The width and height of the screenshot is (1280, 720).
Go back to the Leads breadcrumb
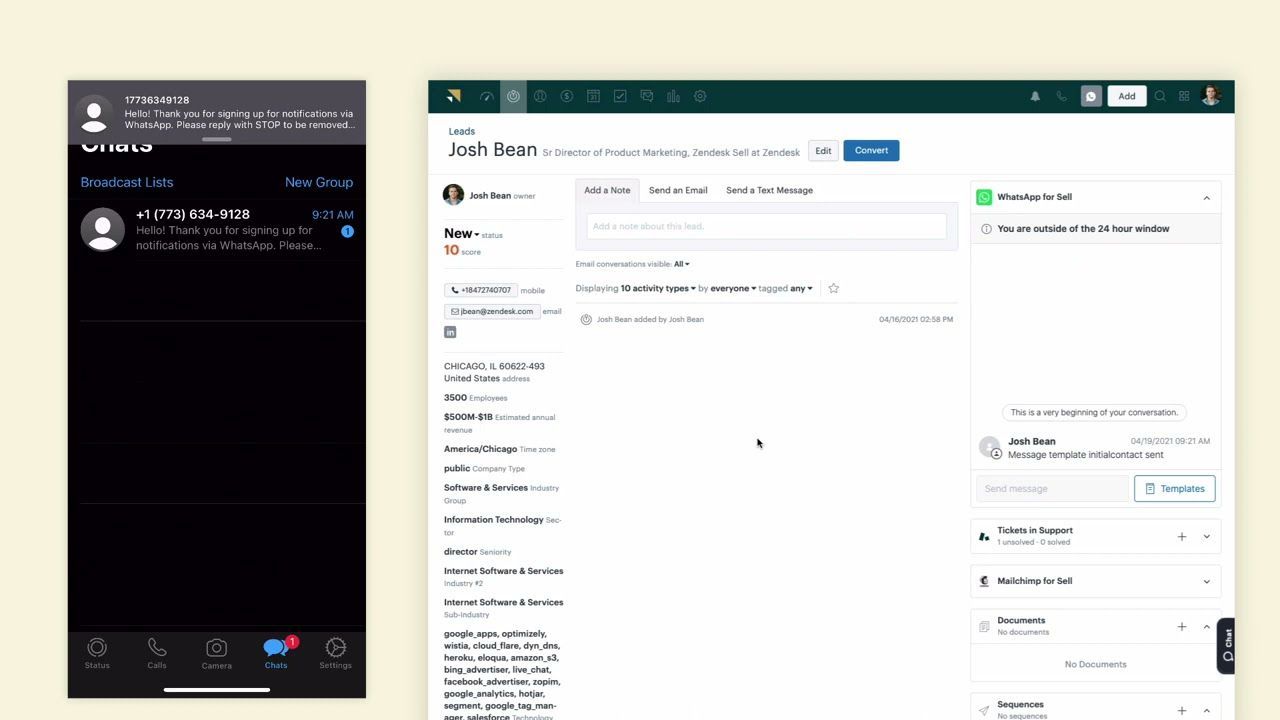(x=461, y=131)
